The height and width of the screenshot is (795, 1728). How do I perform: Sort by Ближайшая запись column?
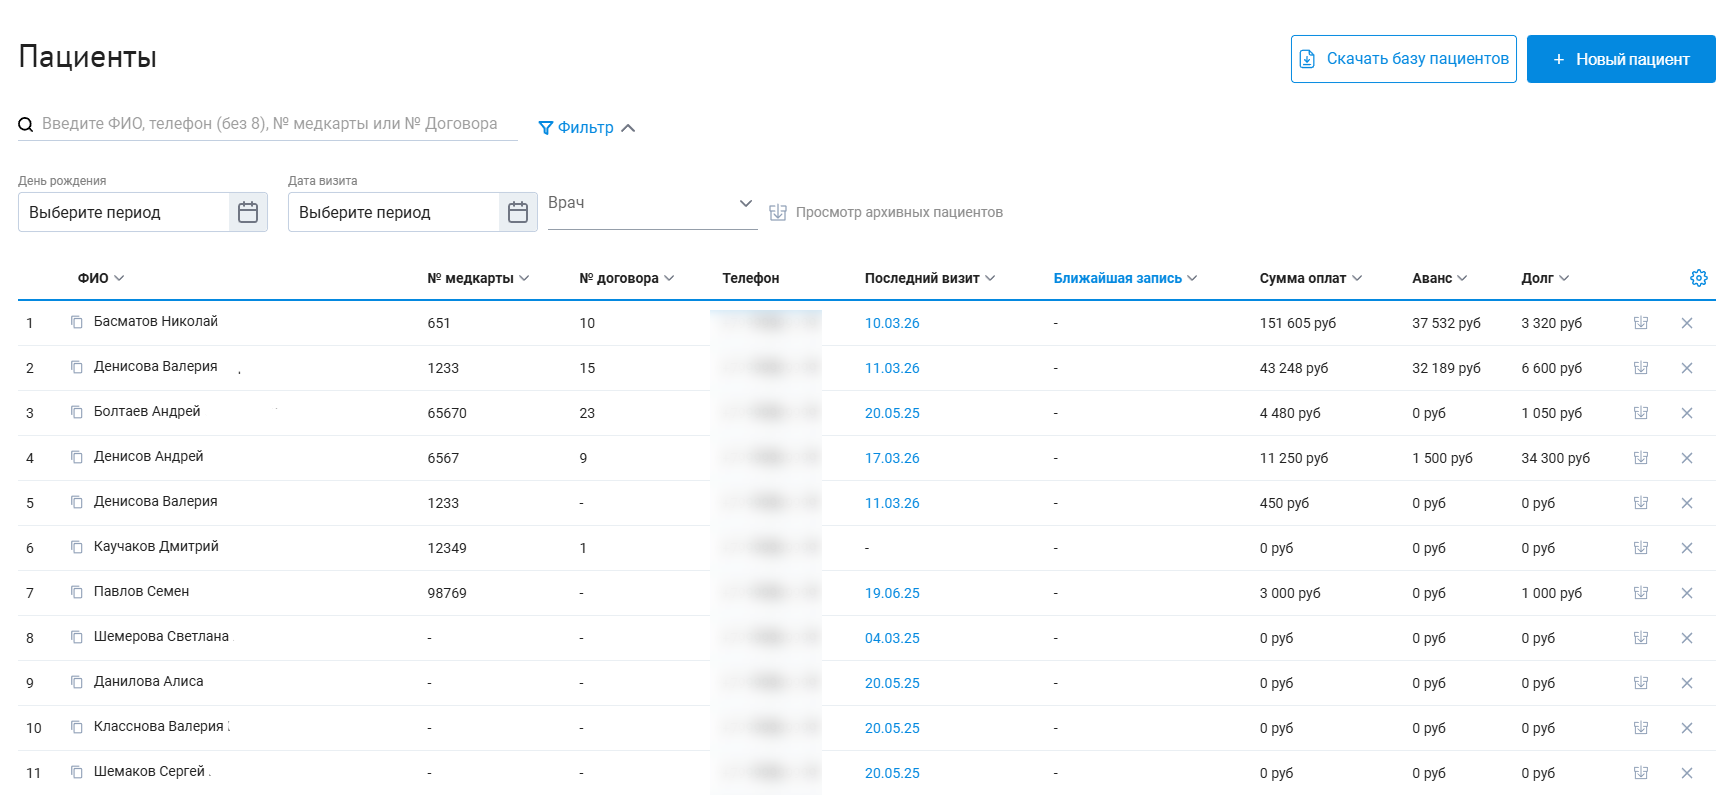pyautogui.click(x=1125, y=278)
